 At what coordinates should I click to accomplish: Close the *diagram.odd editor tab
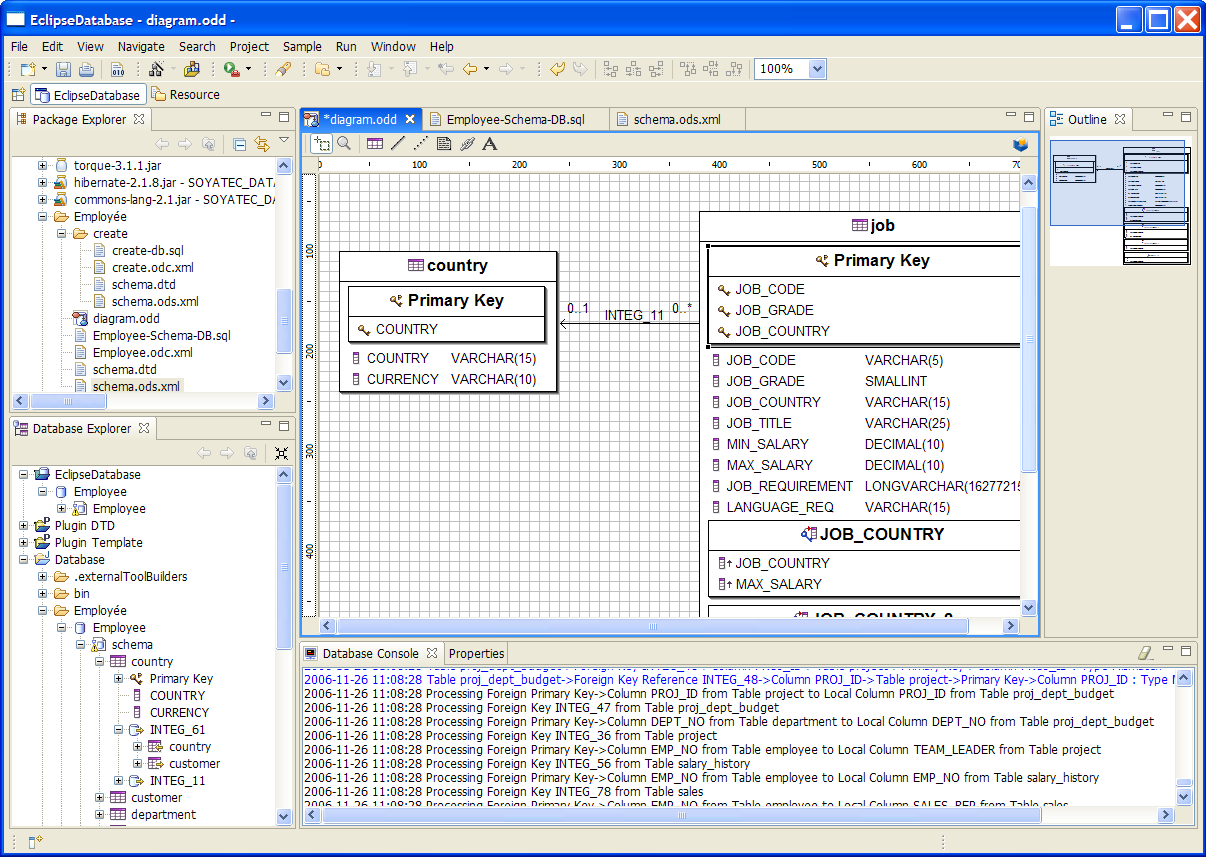pos(410,119)
